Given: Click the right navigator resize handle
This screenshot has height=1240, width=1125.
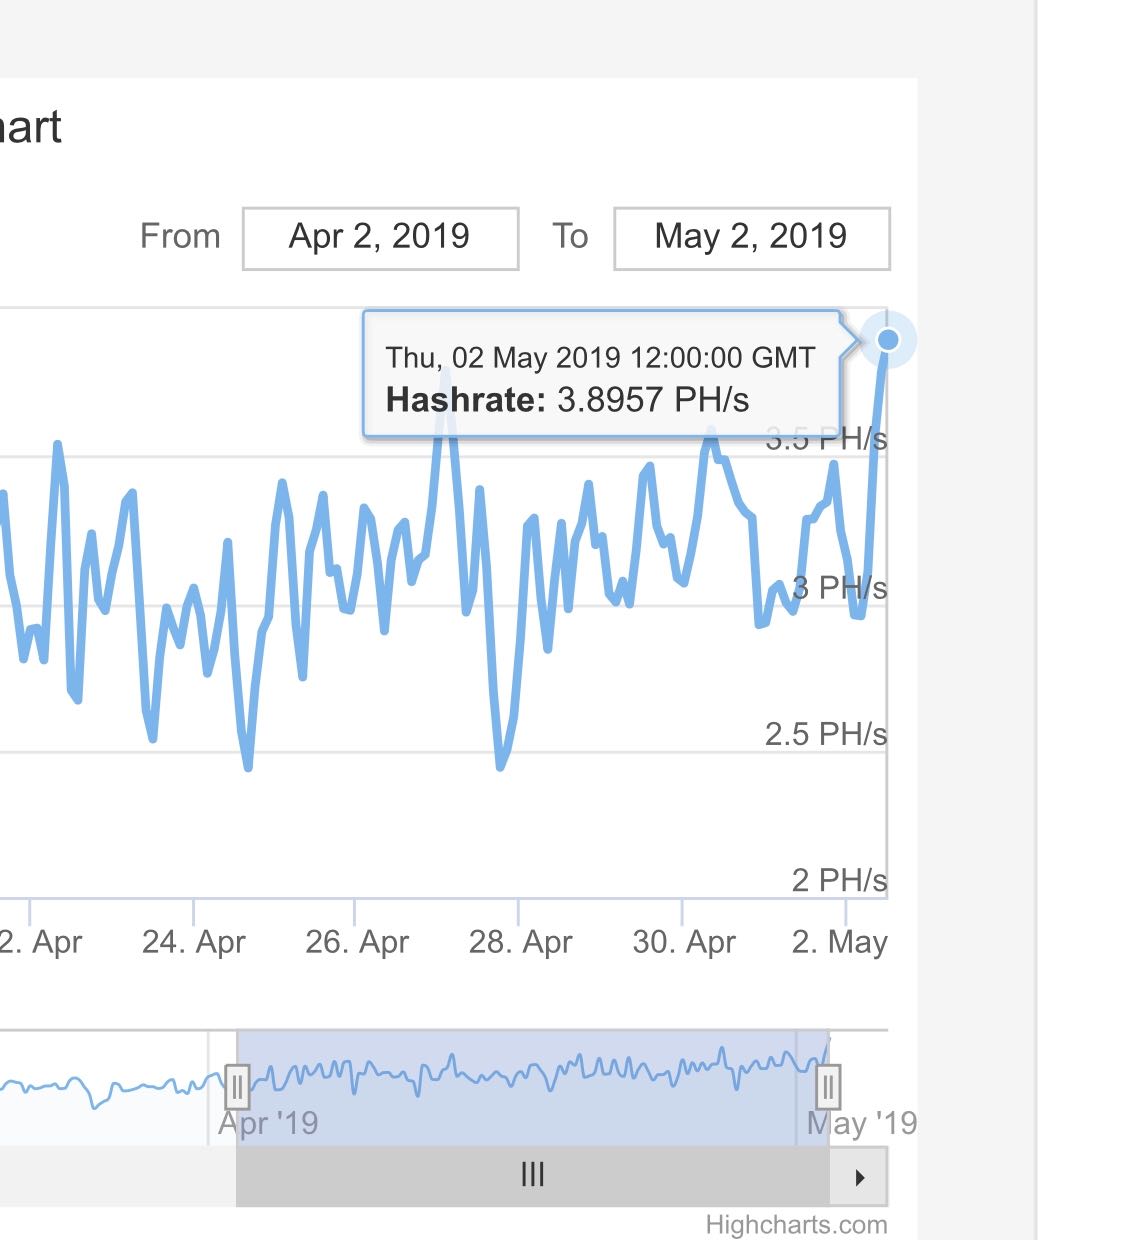Looking at the screenshot, I should 828,1087.
